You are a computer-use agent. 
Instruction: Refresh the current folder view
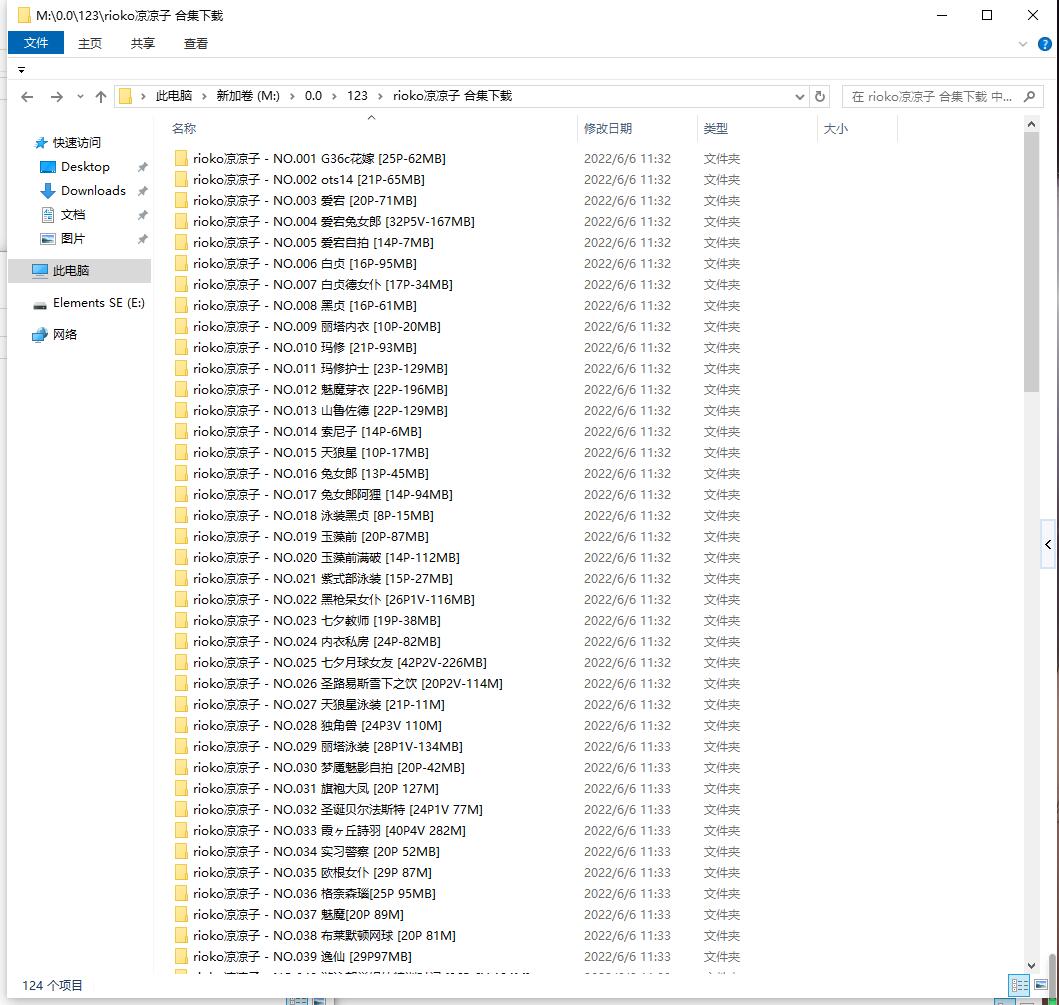[x=820, y=96]
